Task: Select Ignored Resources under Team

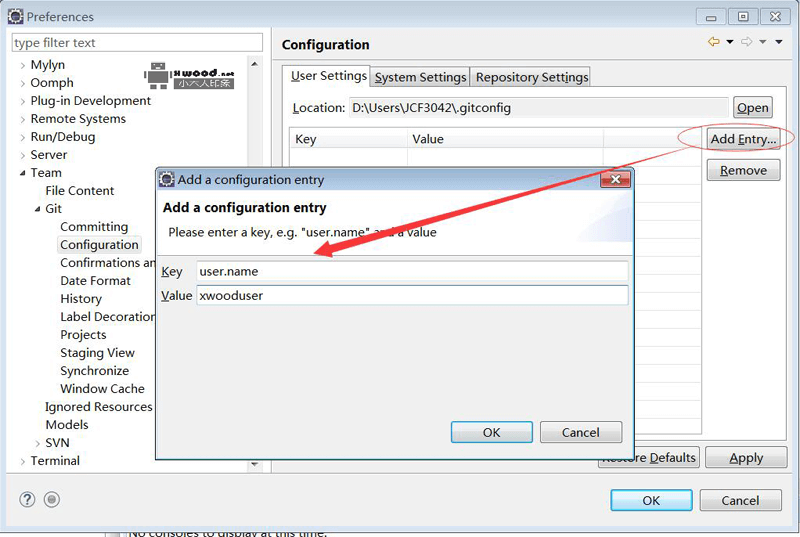Action: pyautogui.click(x=98, y=407)
